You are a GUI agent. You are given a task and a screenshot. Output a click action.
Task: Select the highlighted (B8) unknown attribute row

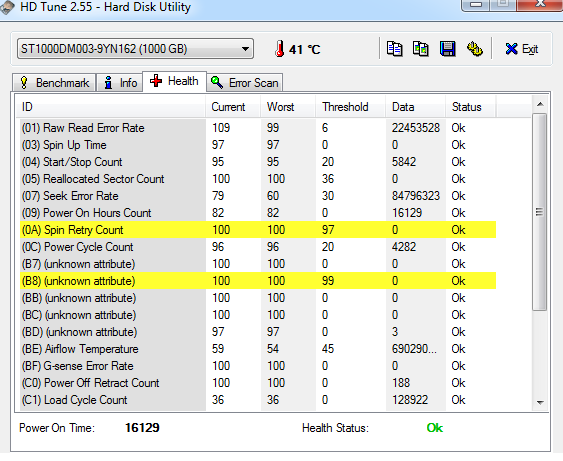[258, 281]
